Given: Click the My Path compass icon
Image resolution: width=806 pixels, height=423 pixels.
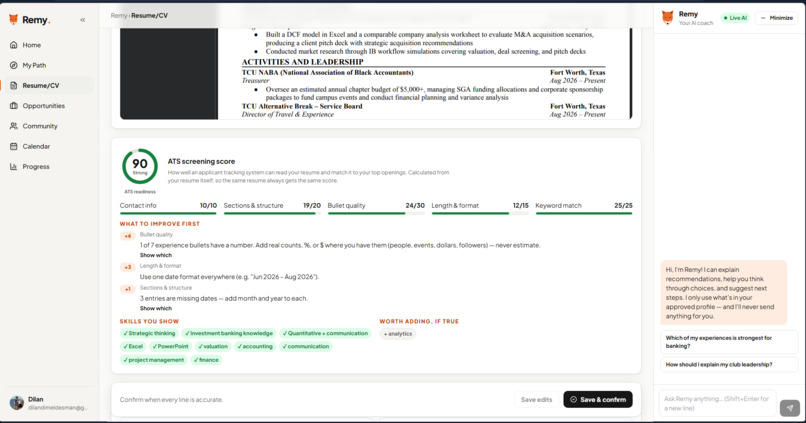Looking at the screenshot, I should click(13, 65).
